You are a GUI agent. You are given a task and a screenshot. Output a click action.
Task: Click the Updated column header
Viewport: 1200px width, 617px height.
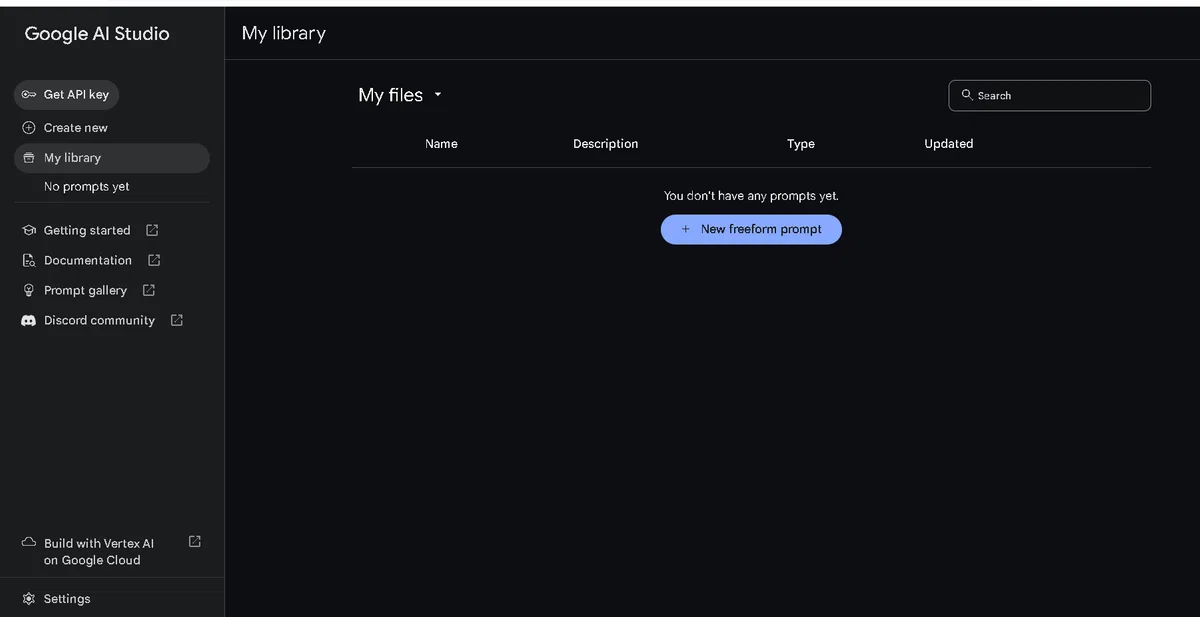click(949, 144)
